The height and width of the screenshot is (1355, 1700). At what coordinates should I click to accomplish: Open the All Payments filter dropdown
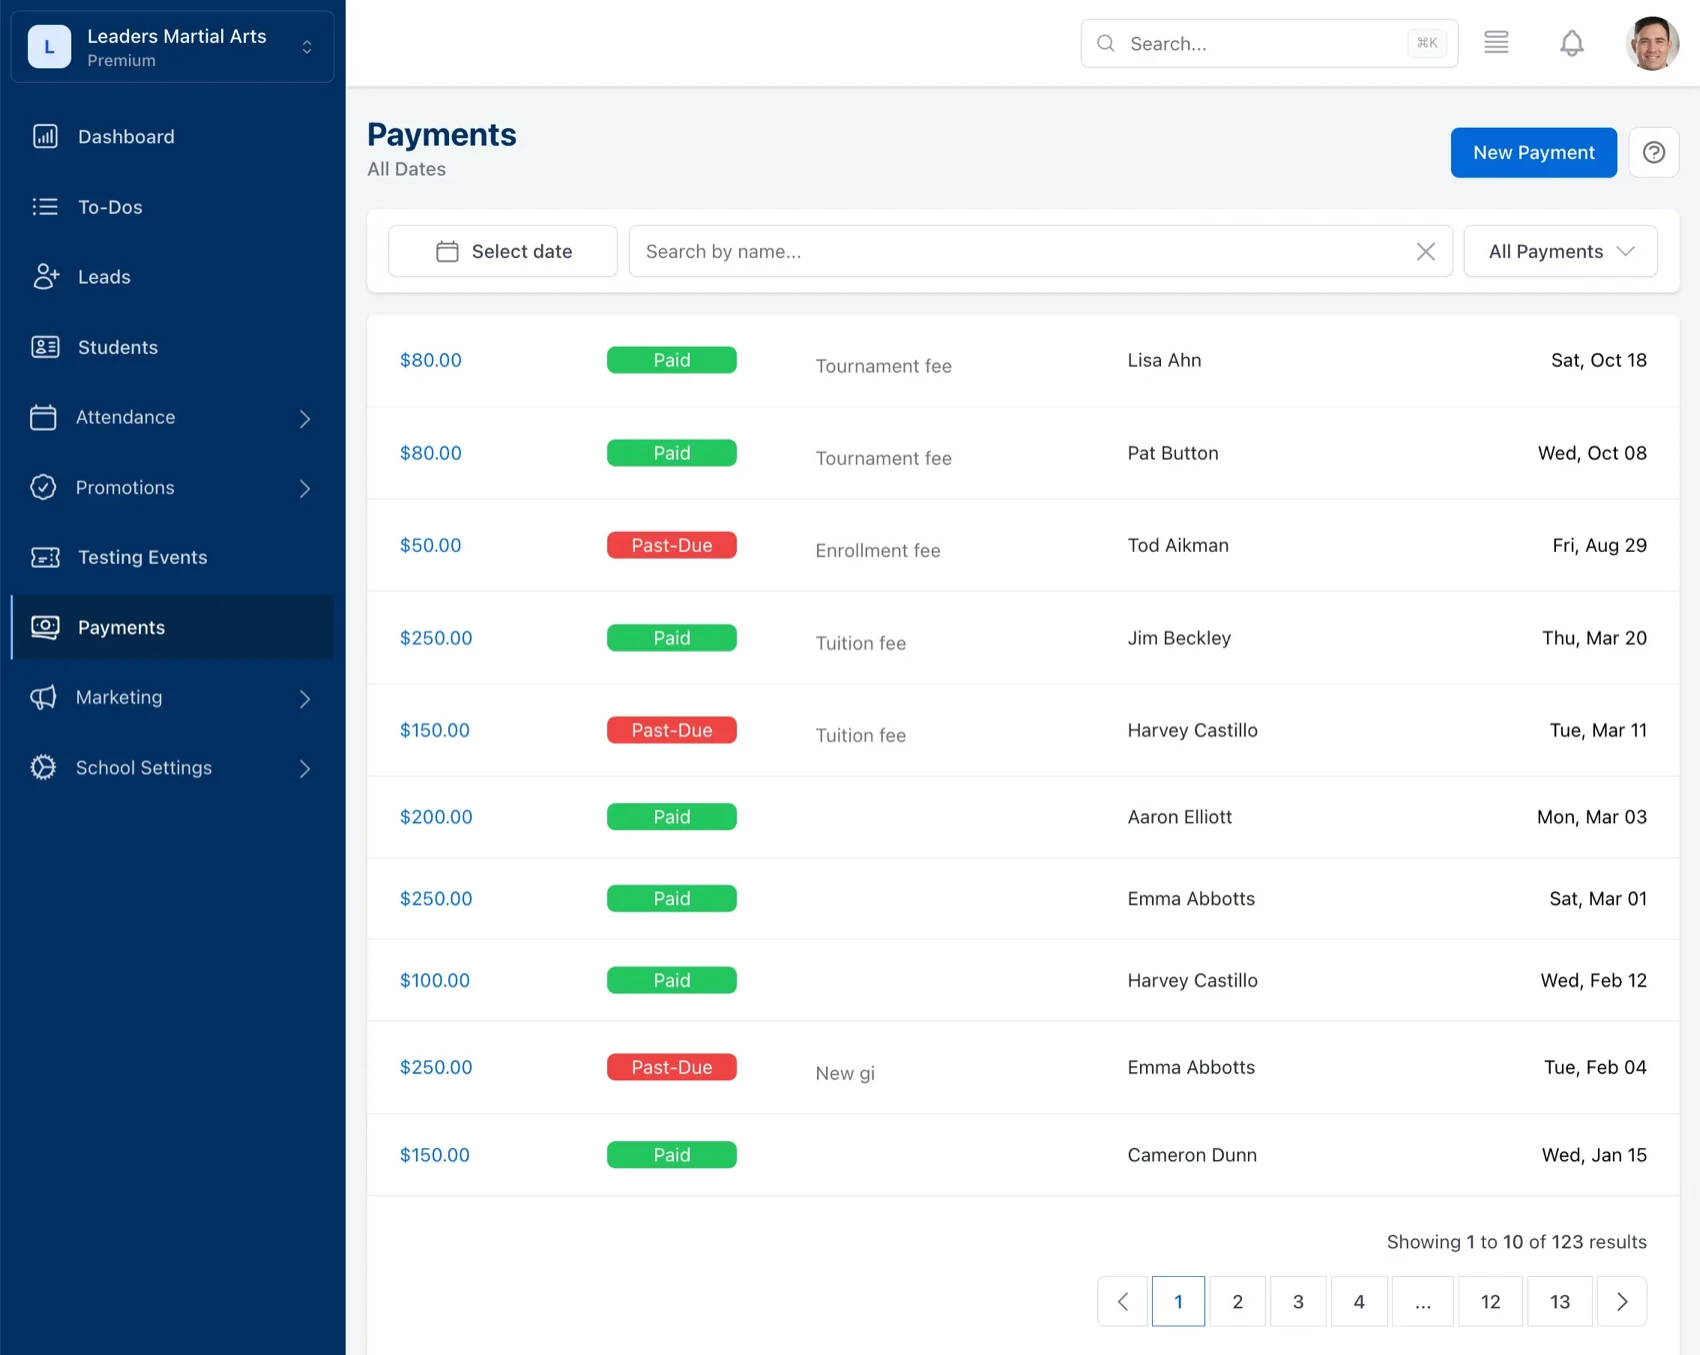coord(1559,251)
